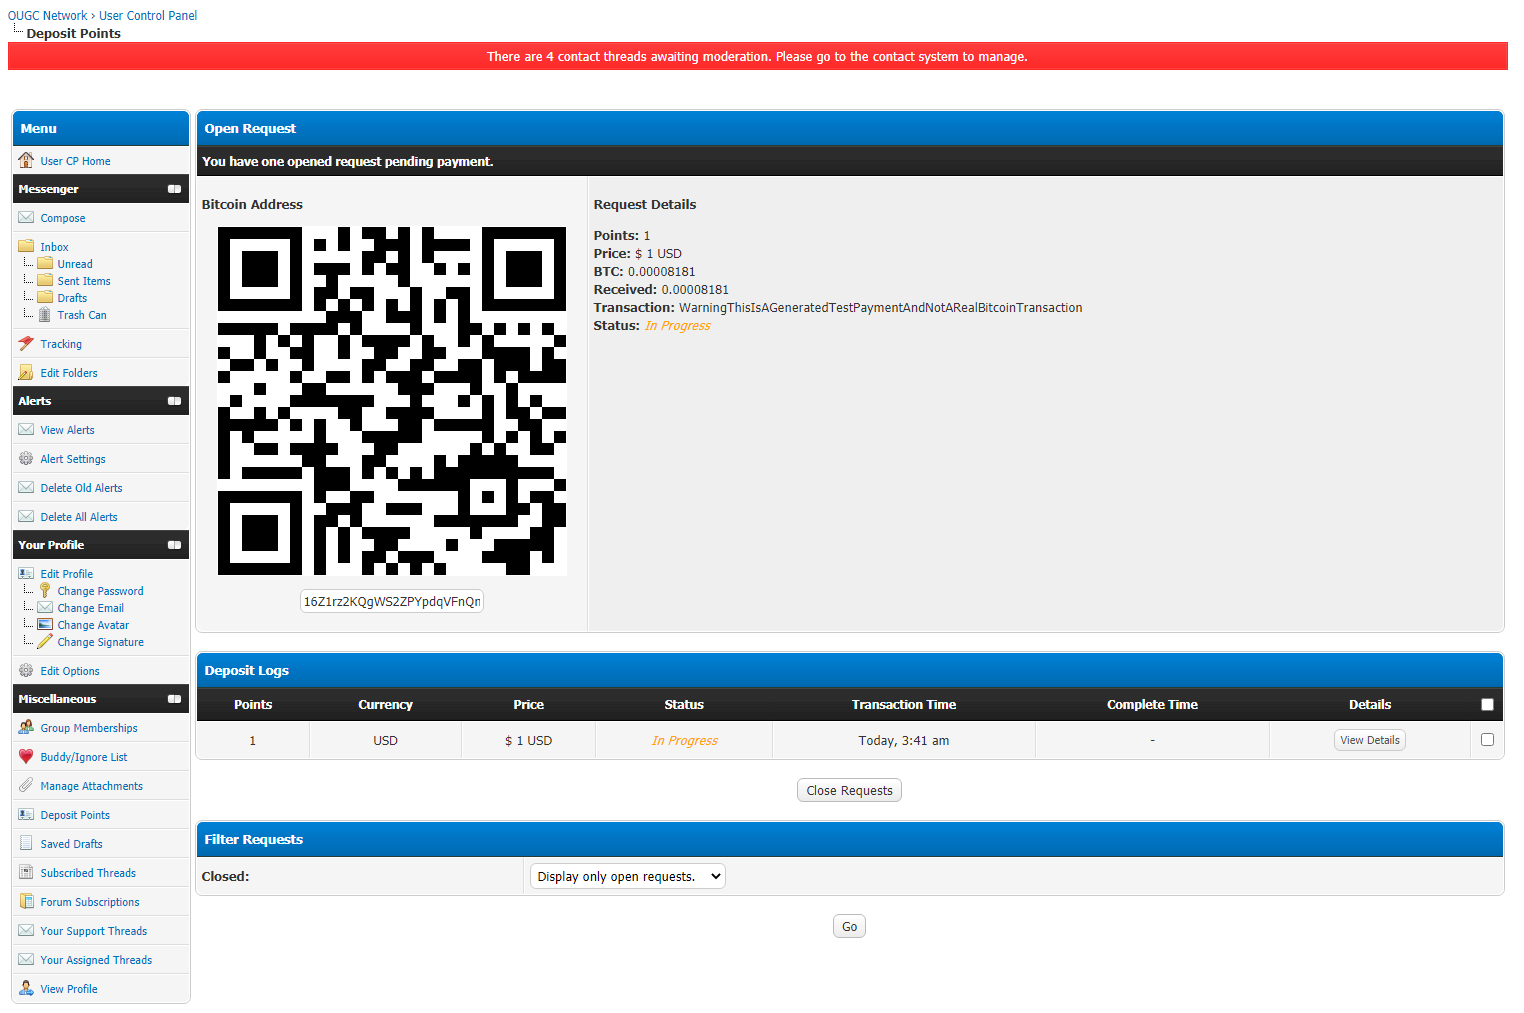The width and height of the screenshot is (1524, 1013).
Task: Click the Group Memberships people icon
Action: [x=26, y=727]
